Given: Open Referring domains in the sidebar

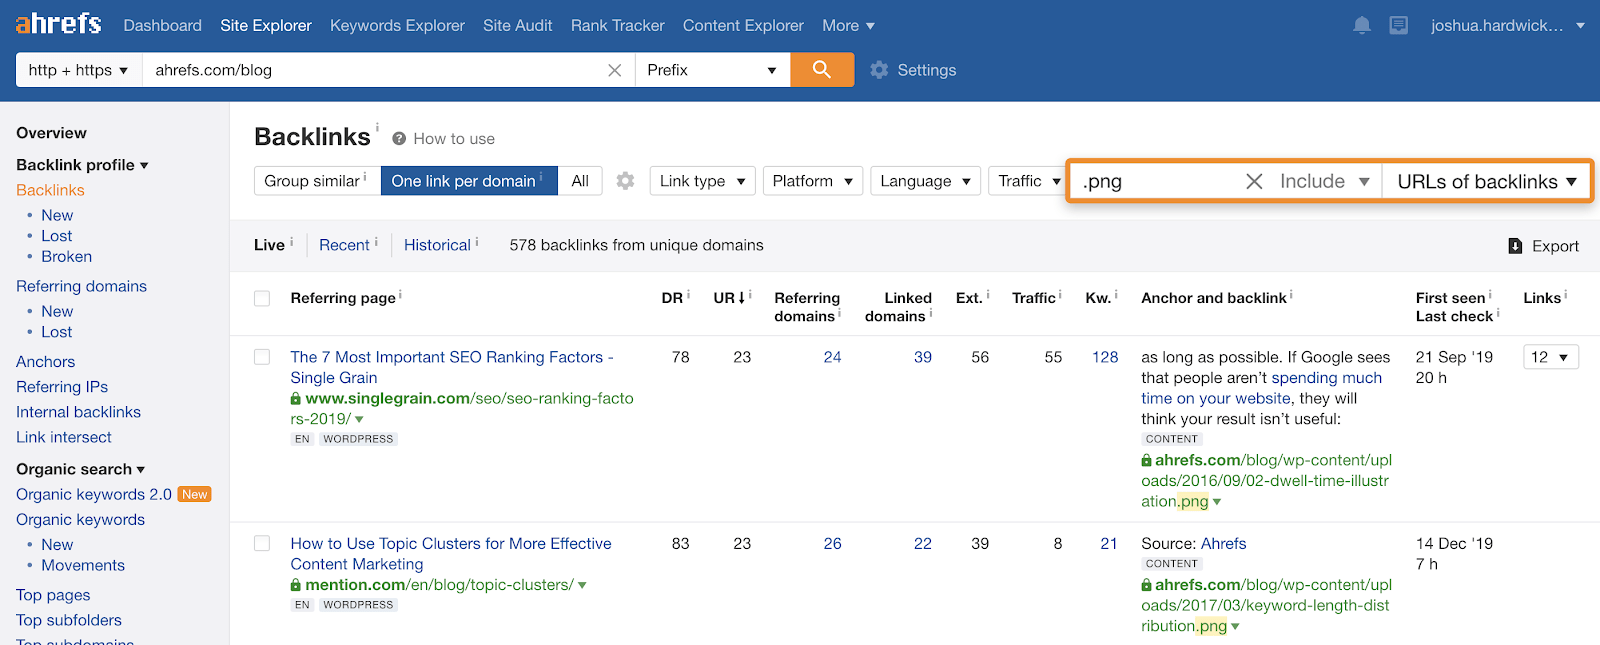Looking at the screenshot, I should 81,286.
